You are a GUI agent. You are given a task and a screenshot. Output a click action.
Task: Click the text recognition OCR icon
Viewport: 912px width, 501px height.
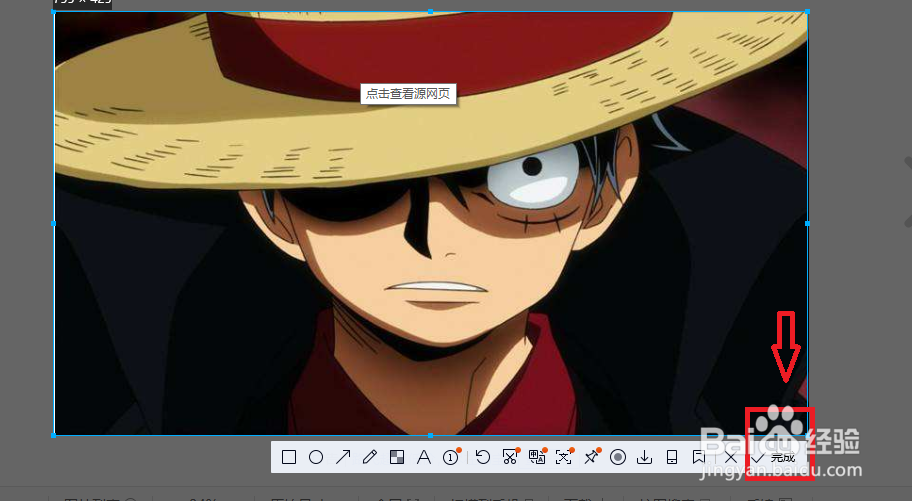(564, 457)
